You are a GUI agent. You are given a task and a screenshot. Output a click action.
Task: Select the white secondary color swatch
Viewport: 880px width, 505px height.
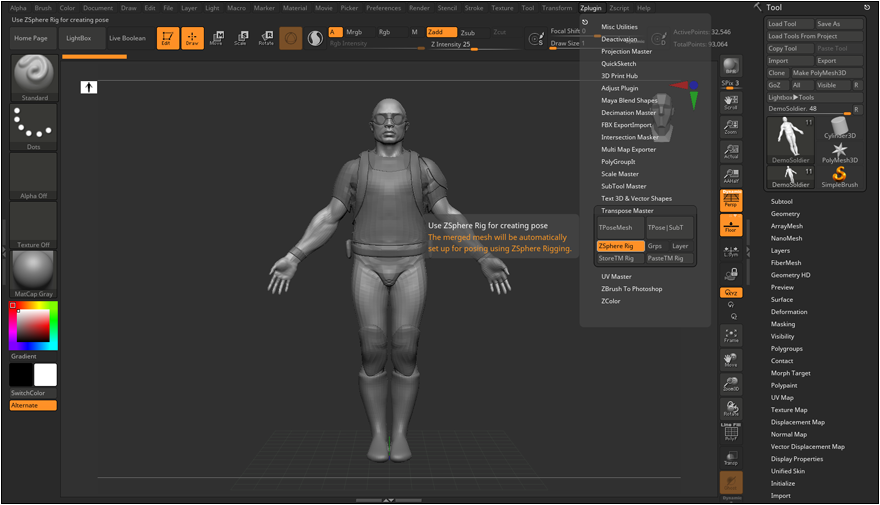45,375
